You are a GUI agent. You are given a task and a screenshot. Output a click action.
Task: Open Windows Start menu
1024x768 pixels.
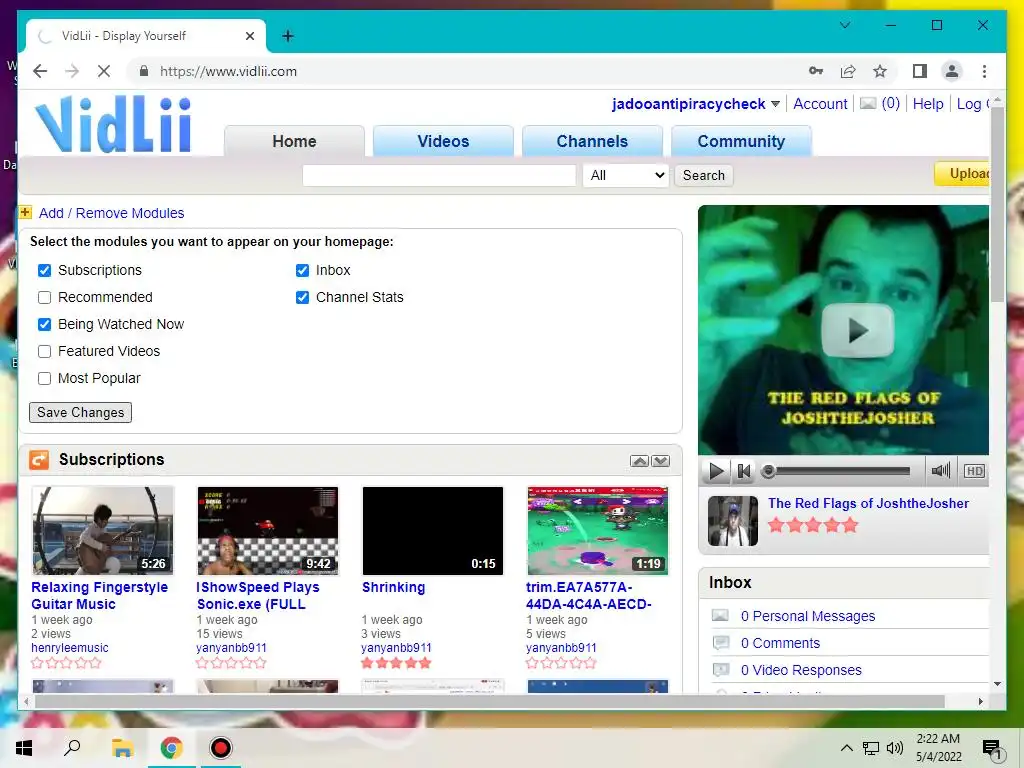(24, 748)
